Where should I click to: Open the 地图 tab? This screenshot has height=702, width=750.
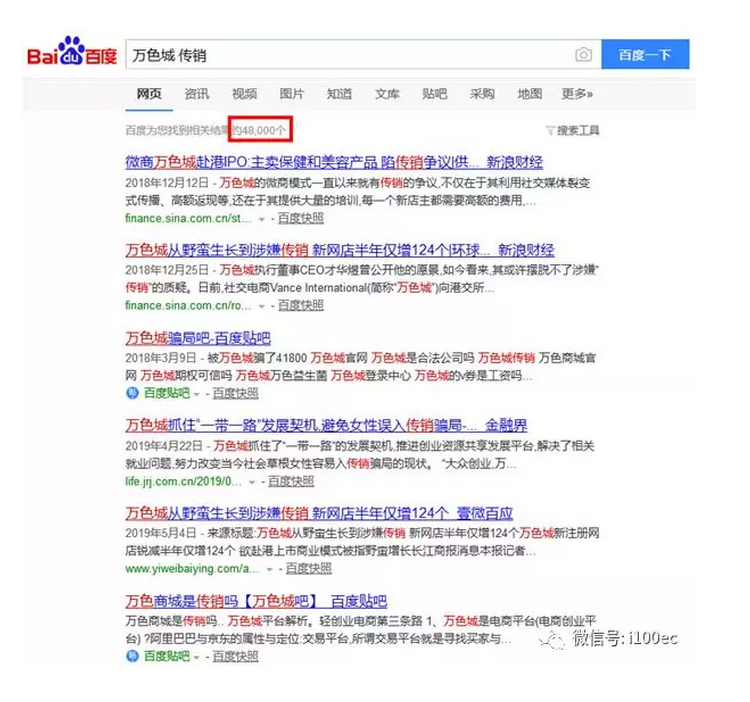(x=529, y=94)
